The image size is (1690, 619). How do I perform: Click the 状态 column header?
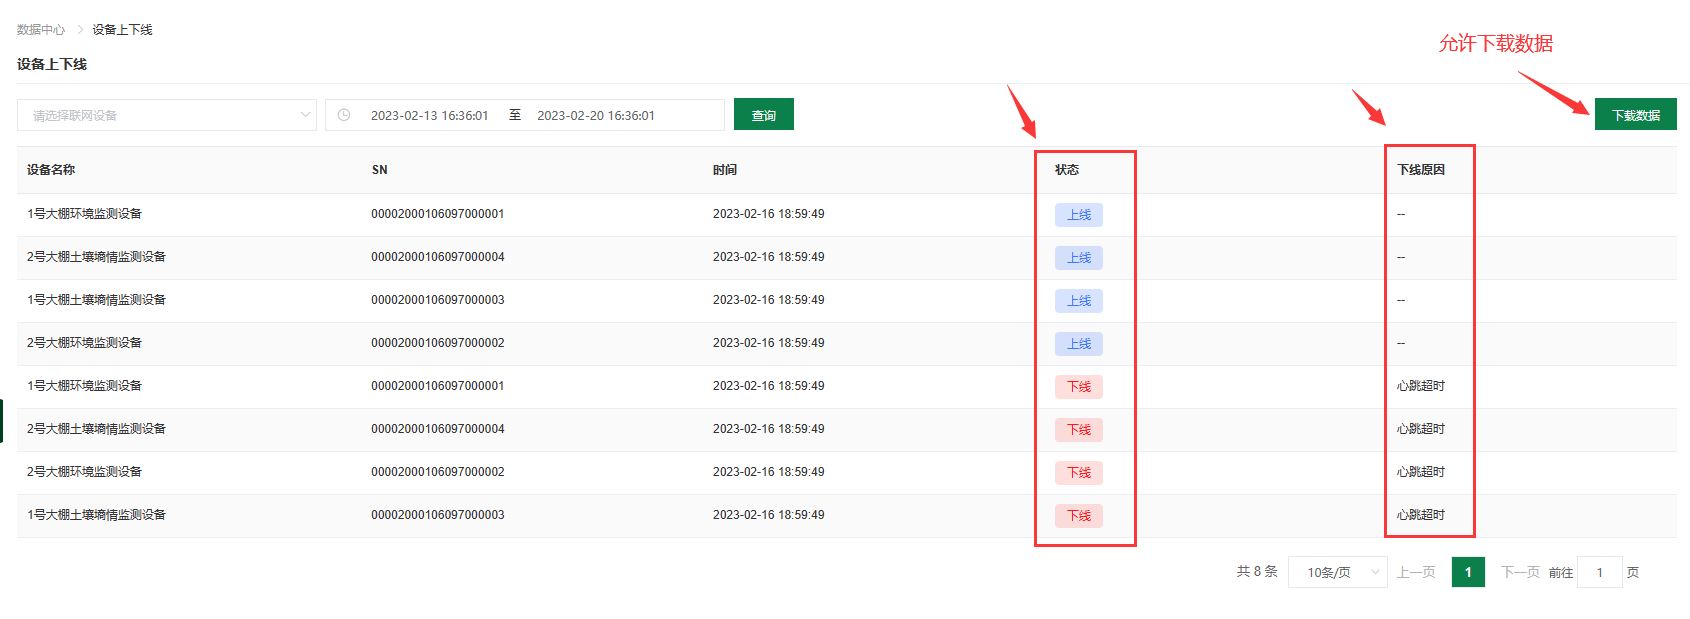1067,170
